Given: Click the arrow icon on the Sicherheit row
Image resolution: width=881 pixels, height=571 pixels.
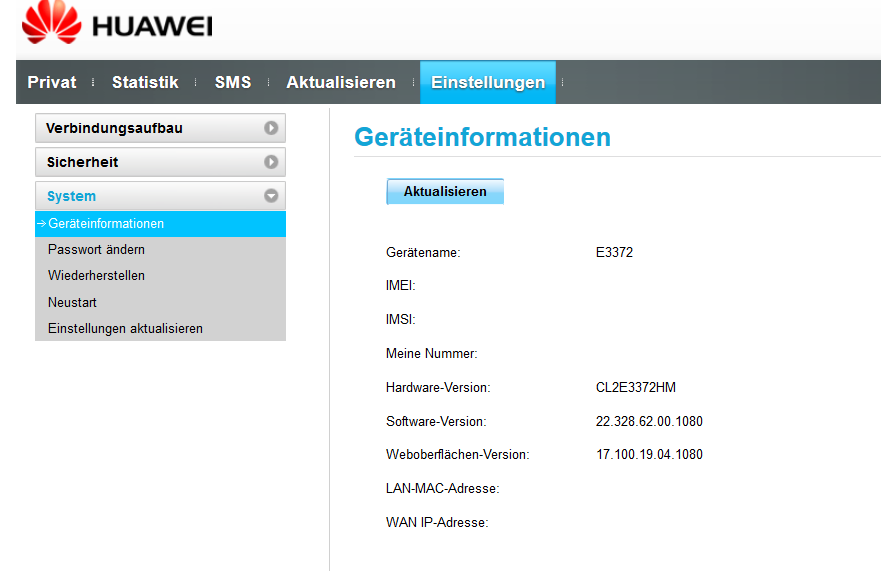Looking at the screenshot, I should 271,162.
